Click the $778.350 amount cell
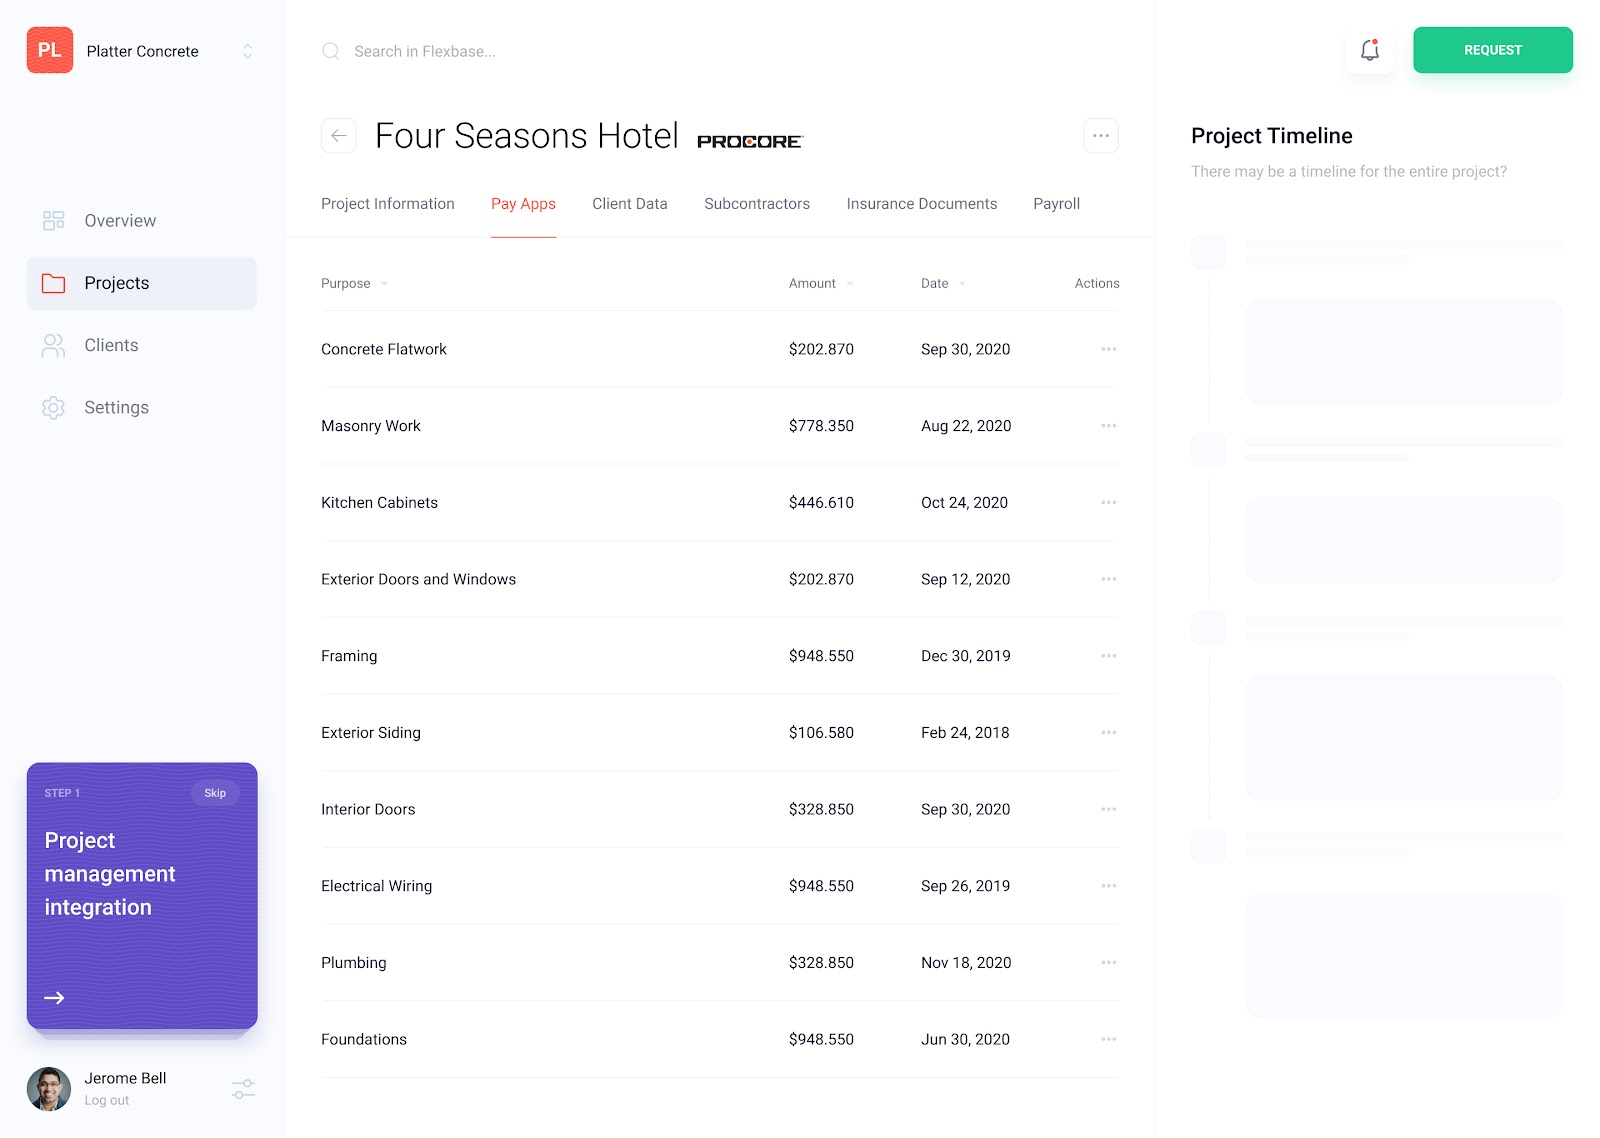The height and width of the screenshot is (1138, 1600). [821, 426]
